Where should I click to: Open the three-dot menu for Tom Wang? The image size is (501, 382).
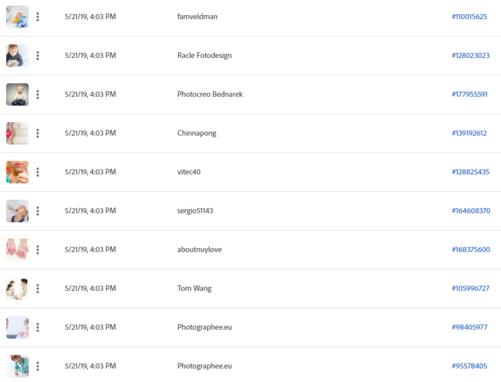click(x=38, y=288)
